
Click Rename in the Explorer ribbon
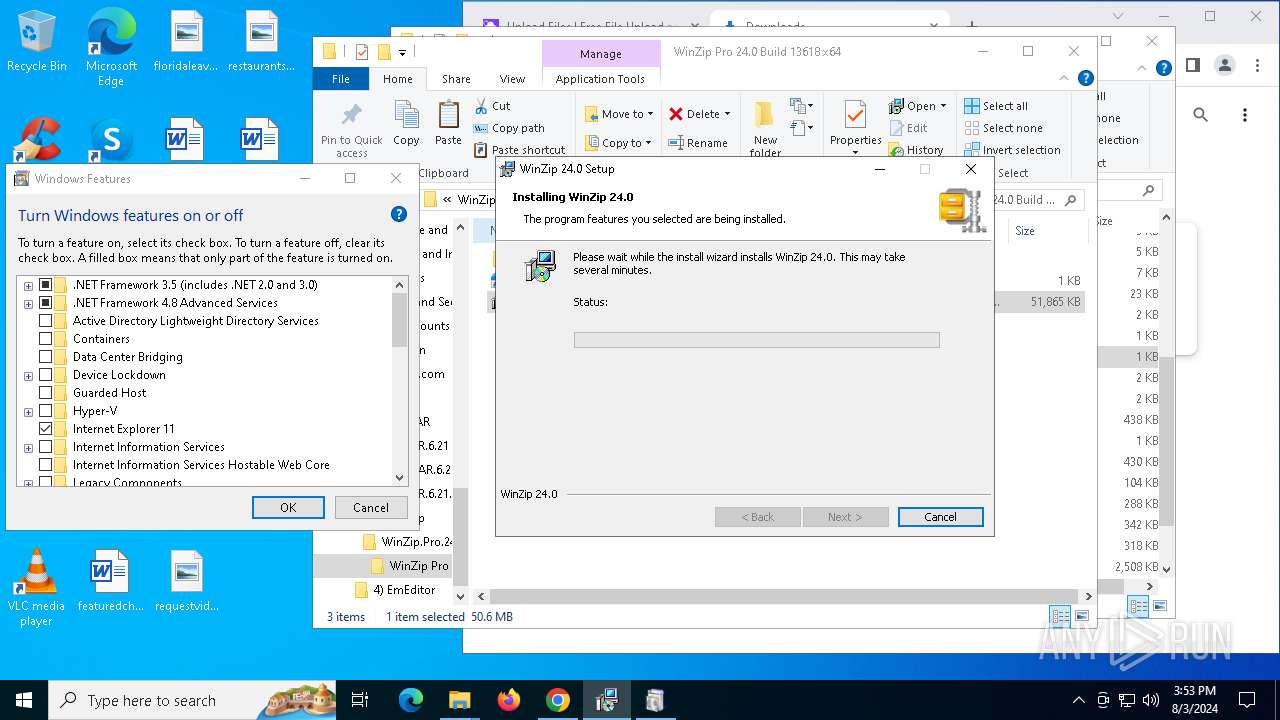[x=697, y=143]
